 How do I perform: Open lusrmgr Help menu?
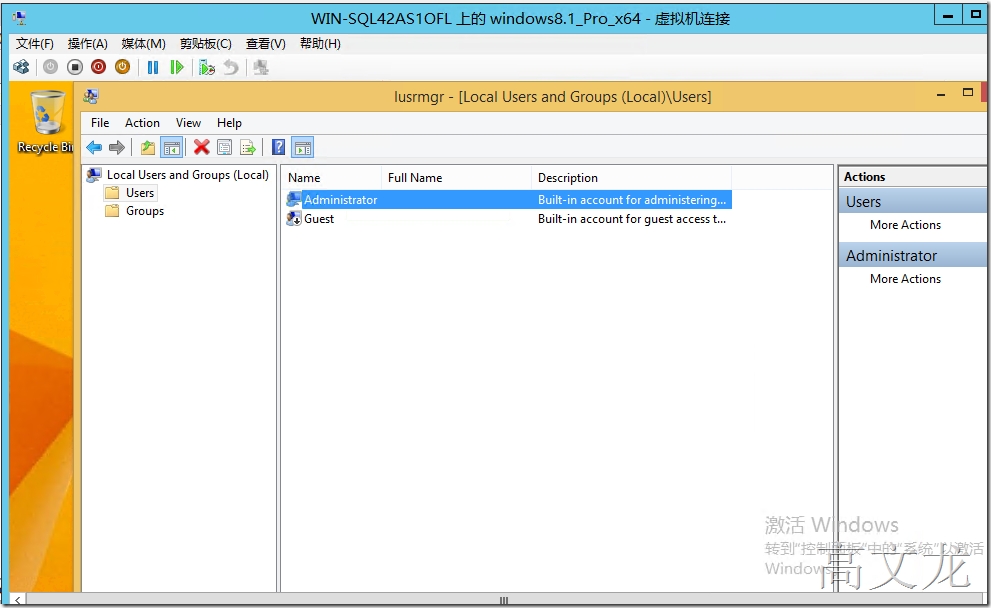[229, 123]
